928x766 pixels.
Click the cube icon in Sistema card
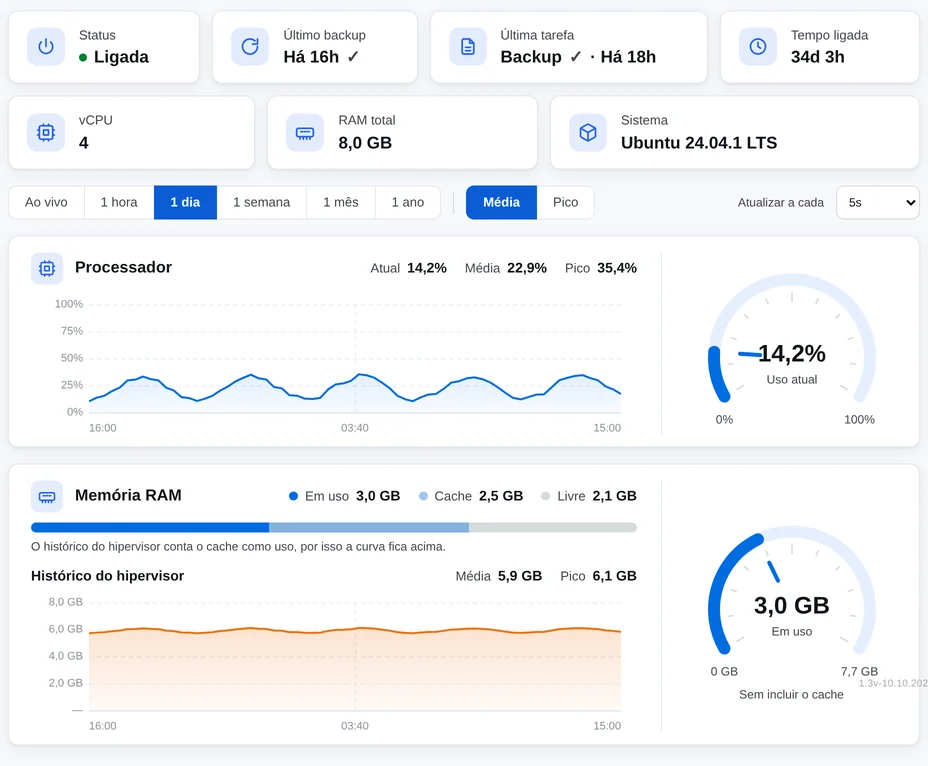point(588,133)
